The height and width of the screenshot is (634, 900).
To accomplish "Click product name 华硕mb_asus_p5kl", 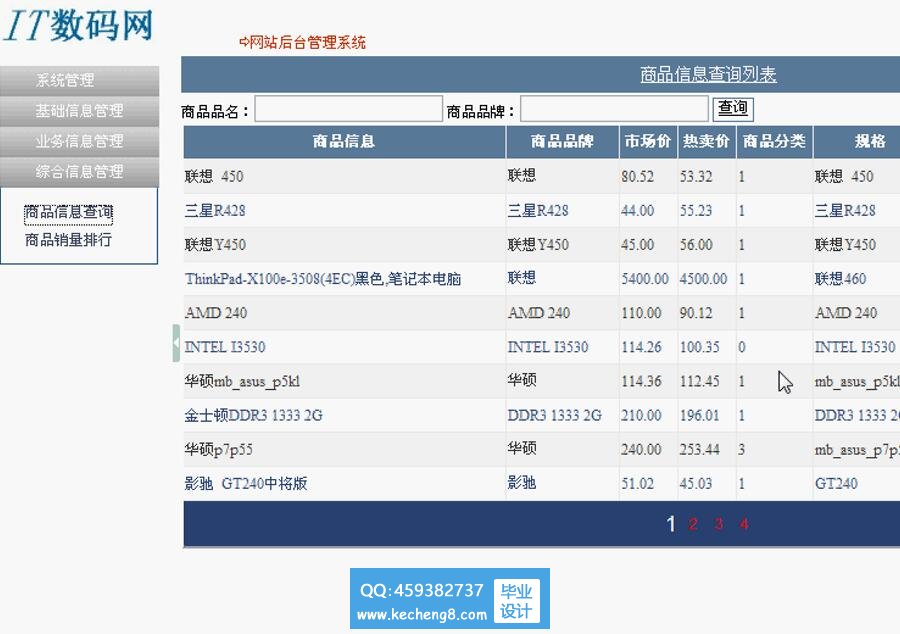I will point(242,382).
